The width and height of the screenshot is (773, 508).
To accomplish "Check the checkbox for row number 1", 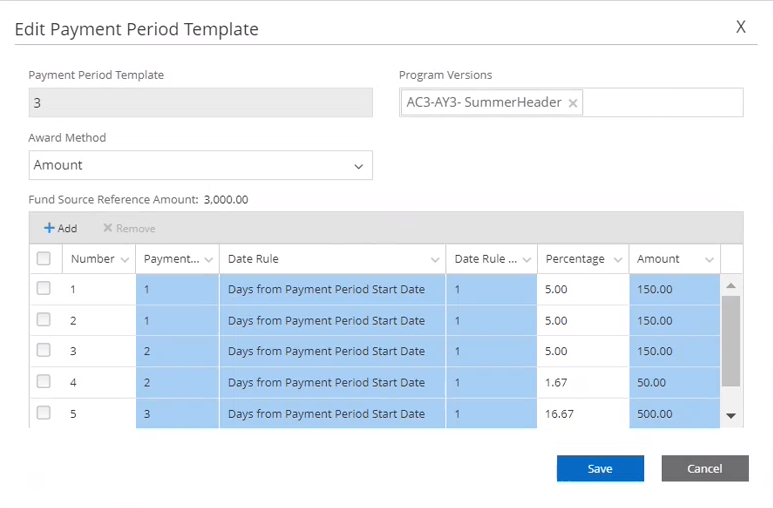I will 43,289.
